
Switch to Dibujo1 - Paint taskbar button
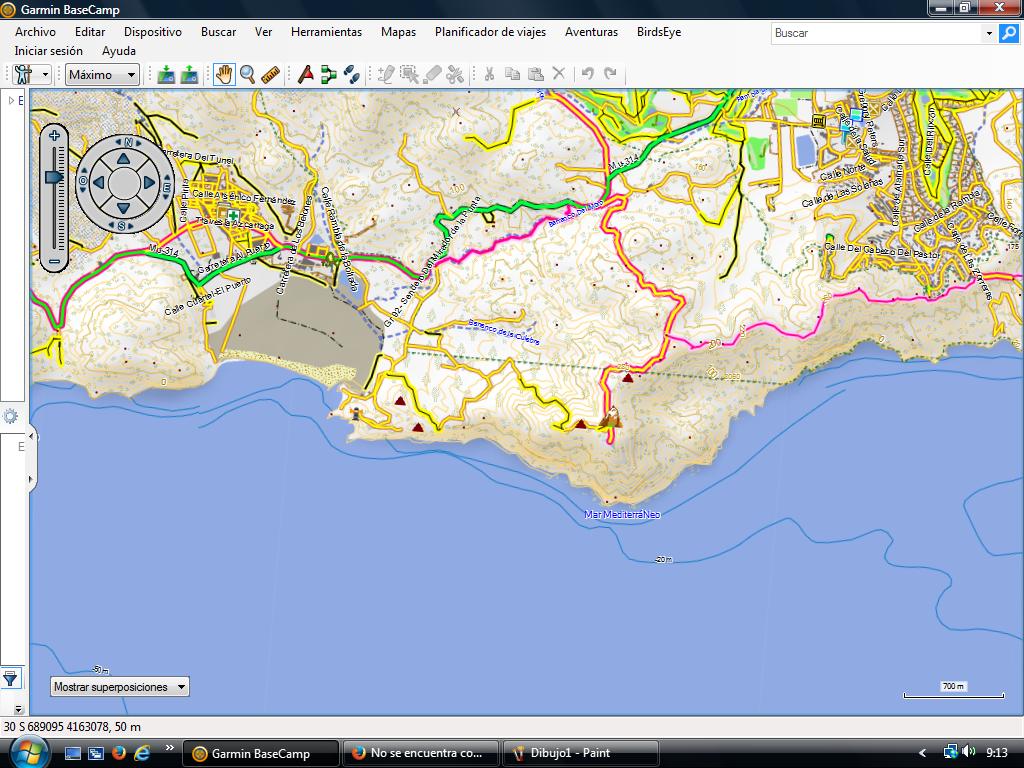581,753
